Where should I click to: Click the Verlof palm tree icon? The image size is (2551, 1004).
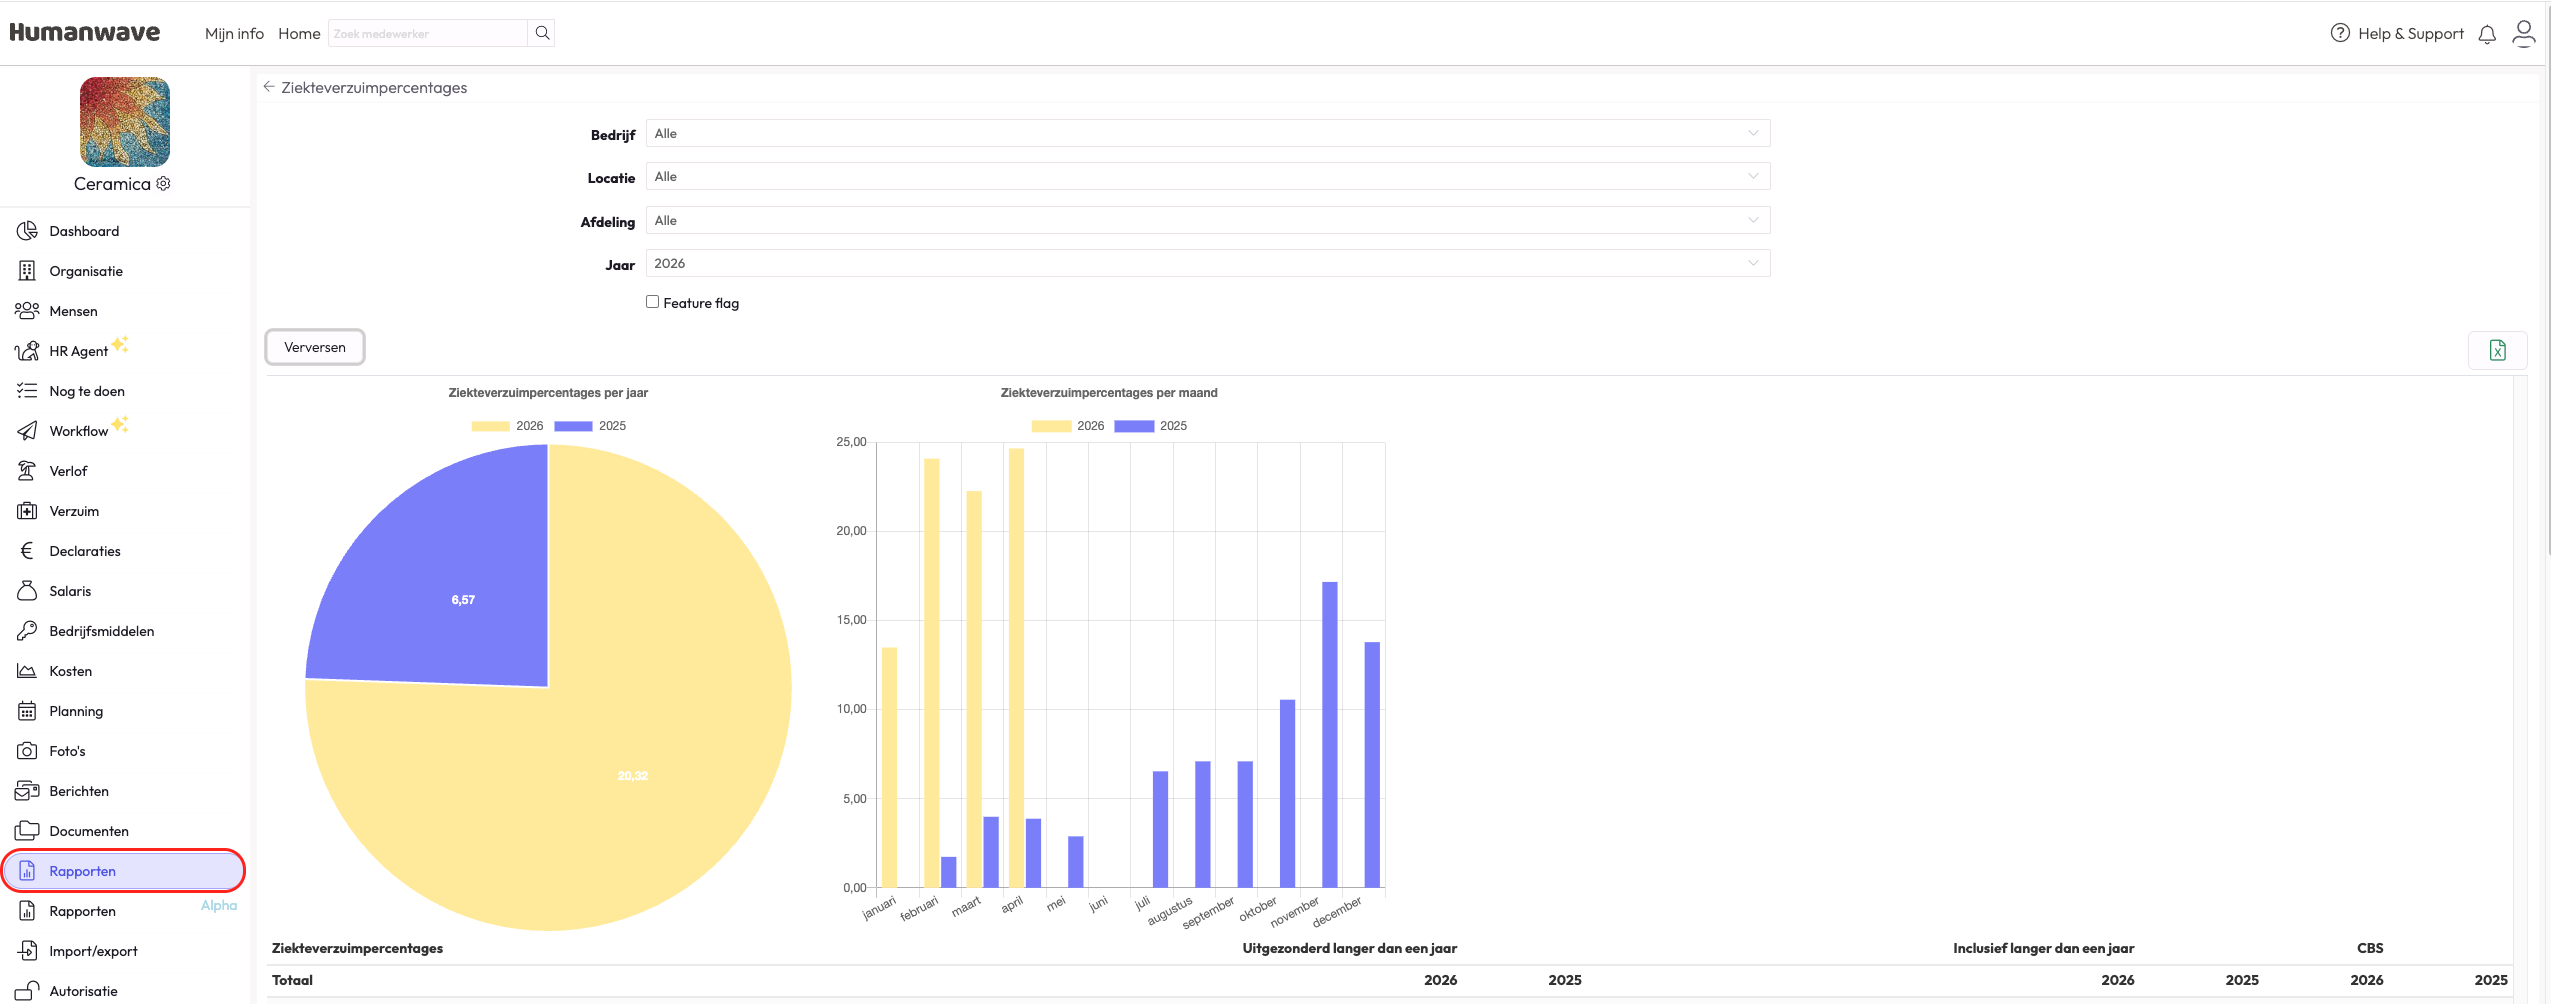[x=27, y=471]
